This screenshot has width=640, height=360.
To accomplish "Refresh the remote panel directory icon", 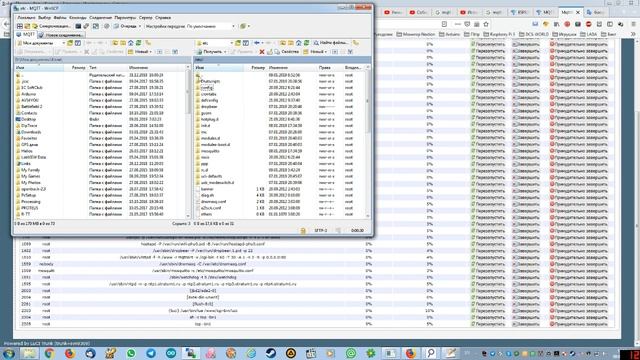I will [x=306, y=43].
